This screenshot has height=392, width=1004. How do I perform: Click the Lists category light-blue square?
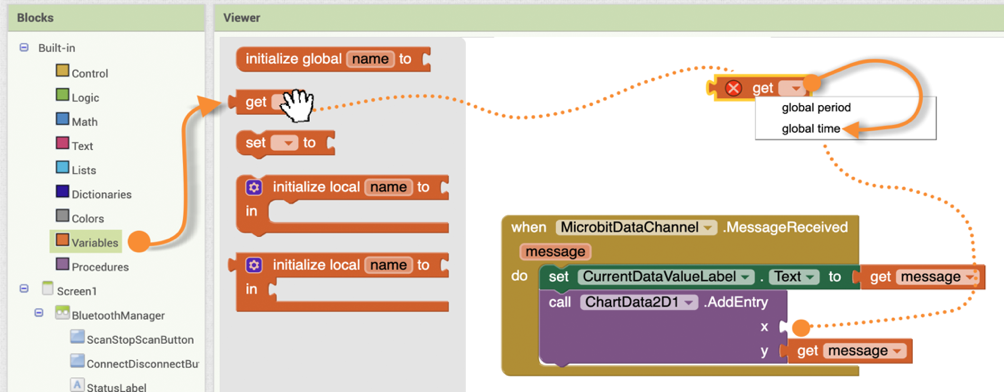pos(62,168)
